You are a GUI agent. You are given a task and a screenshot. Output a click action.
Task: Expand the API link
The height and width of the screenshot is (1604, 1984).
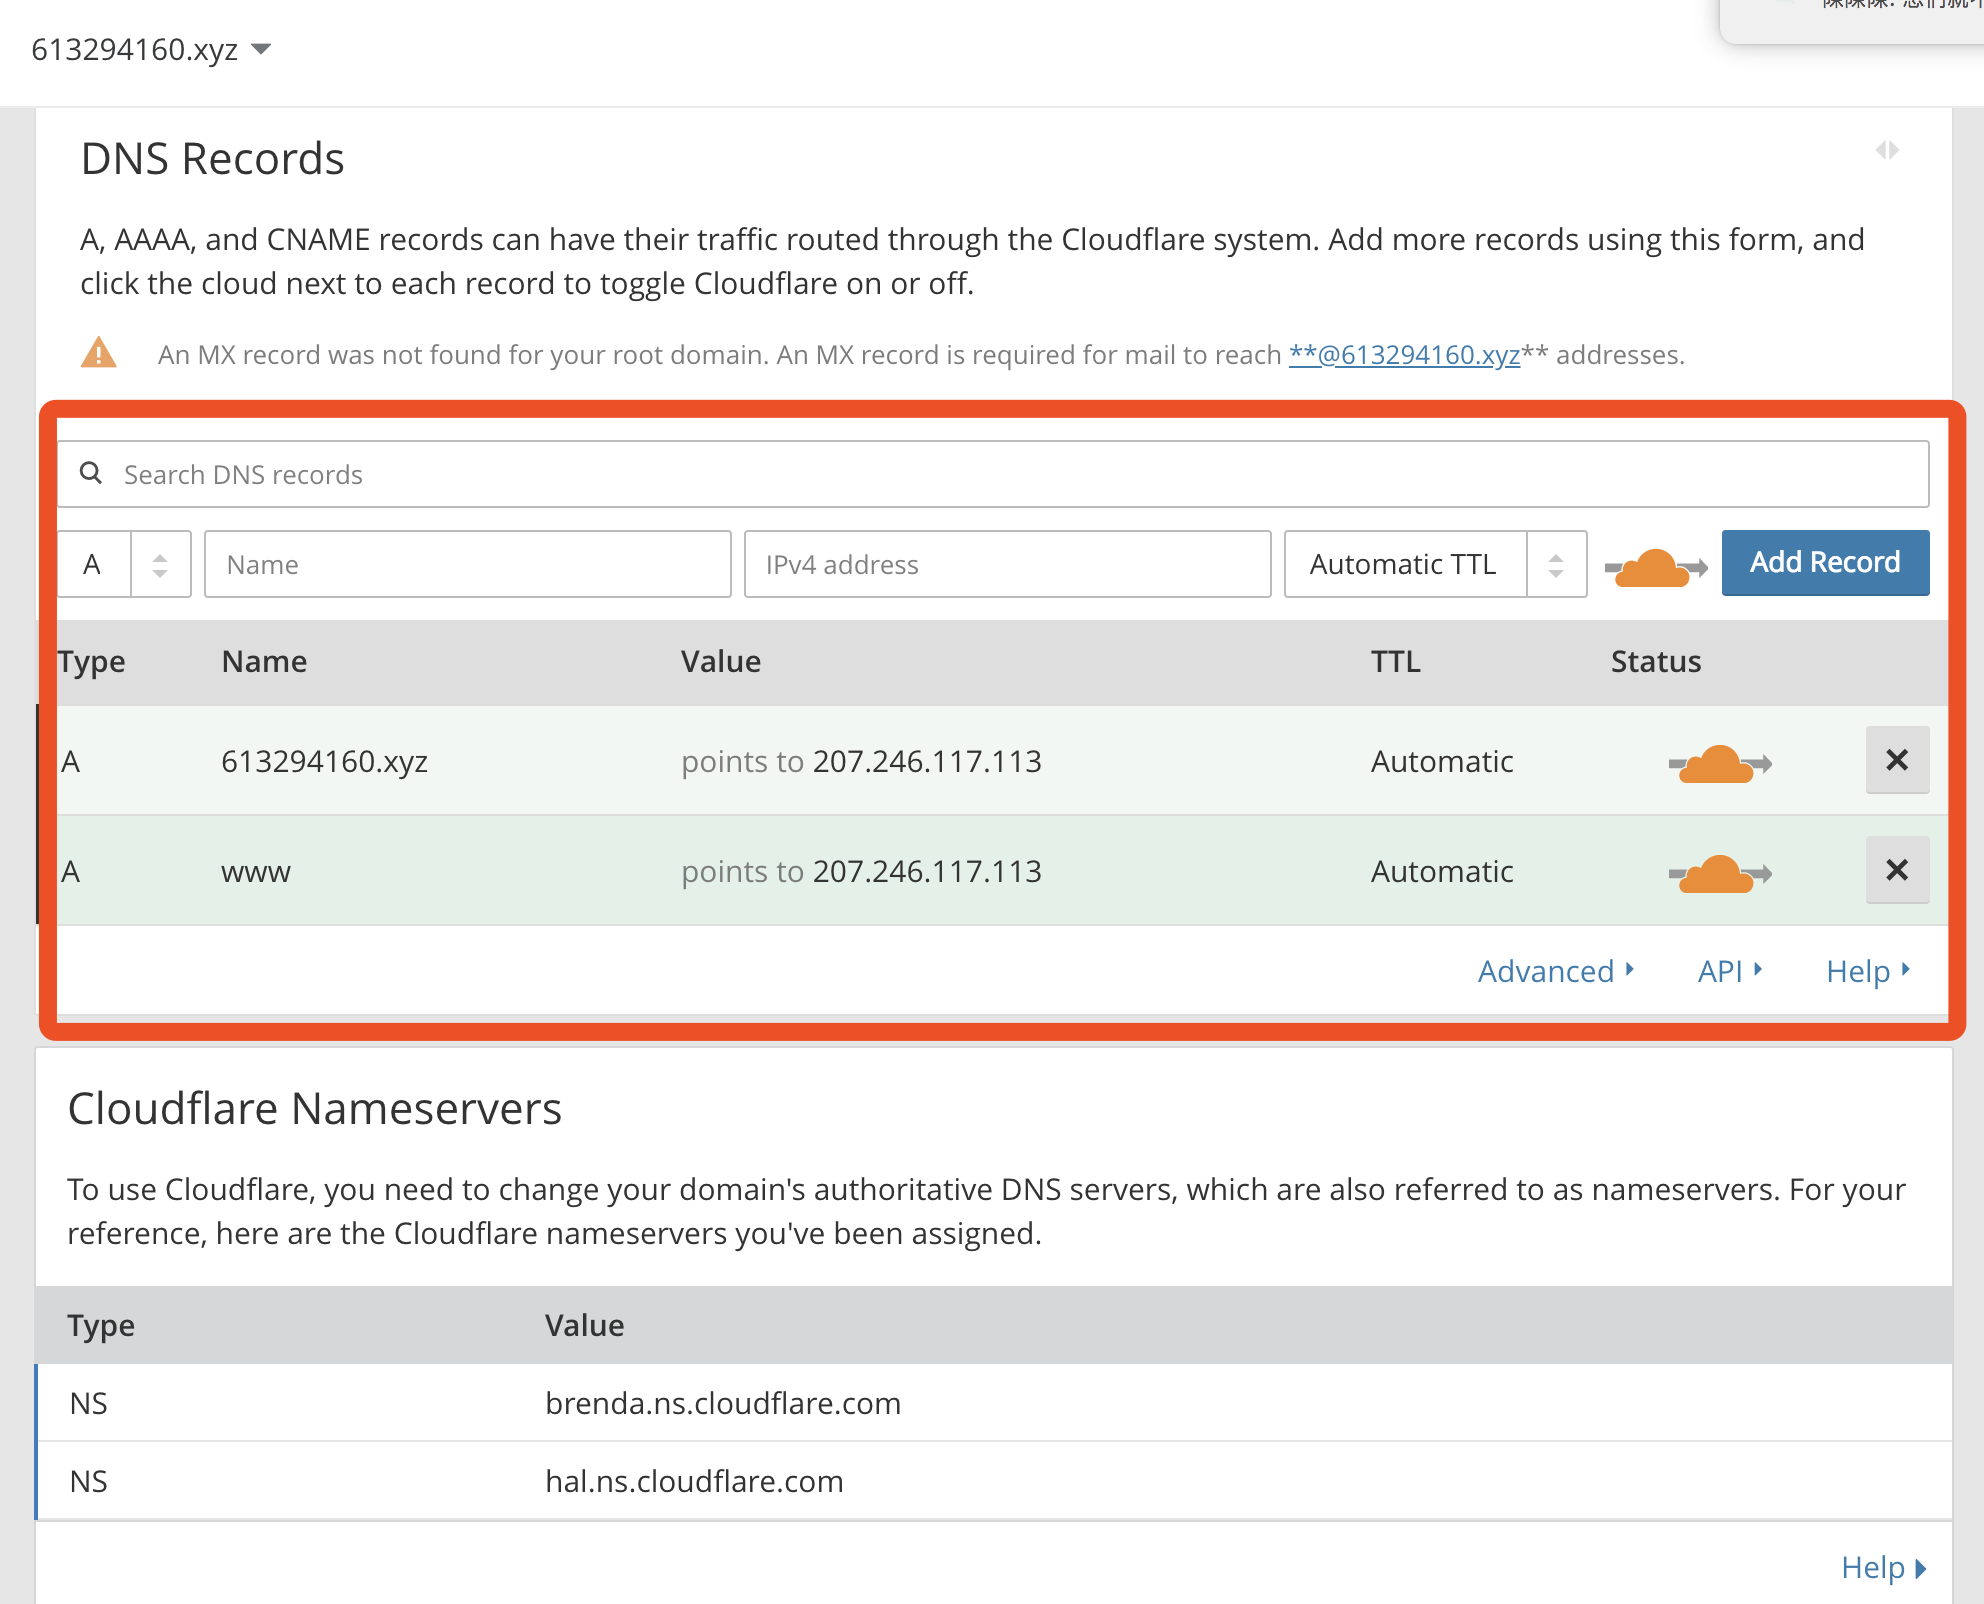[x=1730, y=971]
